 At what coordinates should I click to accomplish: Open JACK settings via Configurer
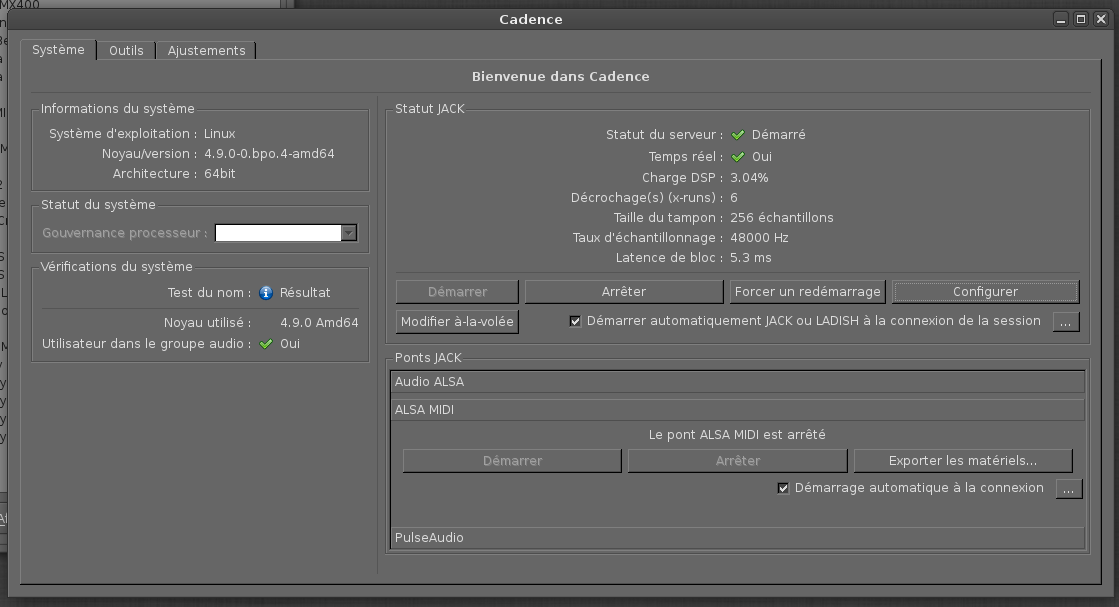tap(986, 292)
